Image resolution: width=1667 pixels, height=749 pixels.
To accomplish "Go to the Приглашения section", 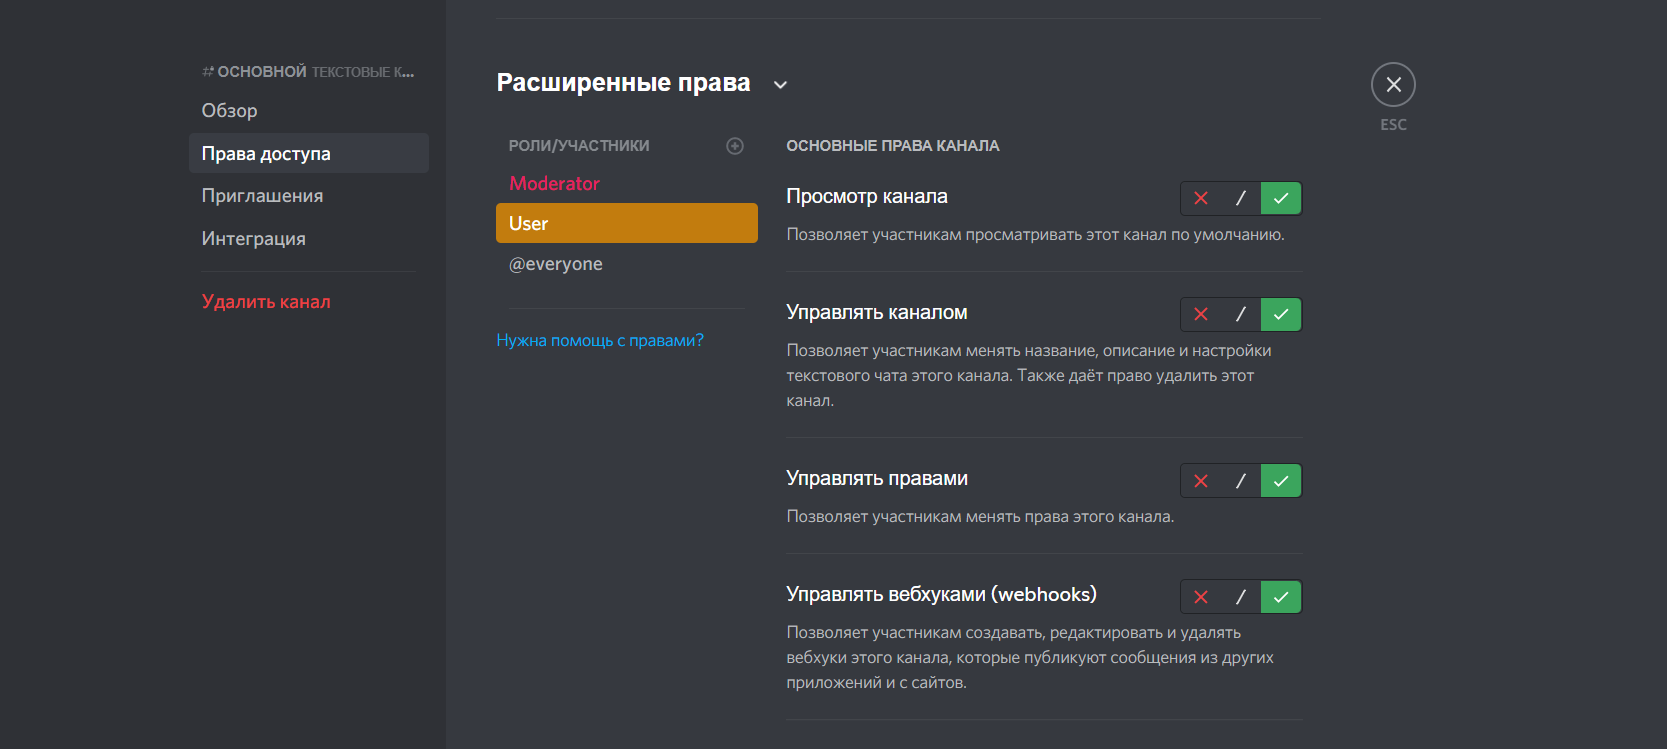I will pos(262,196).
